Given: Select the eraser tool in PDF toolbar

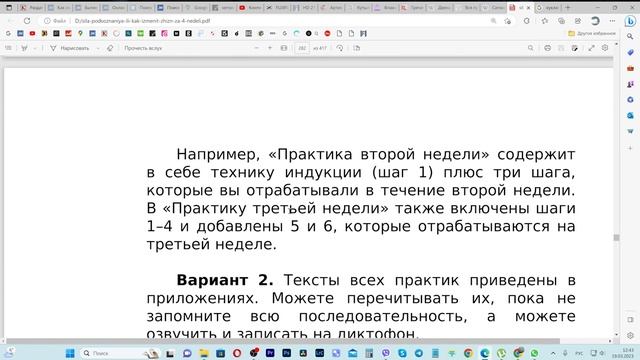Looking at the screenshot, I should click(x=110, y=48).
